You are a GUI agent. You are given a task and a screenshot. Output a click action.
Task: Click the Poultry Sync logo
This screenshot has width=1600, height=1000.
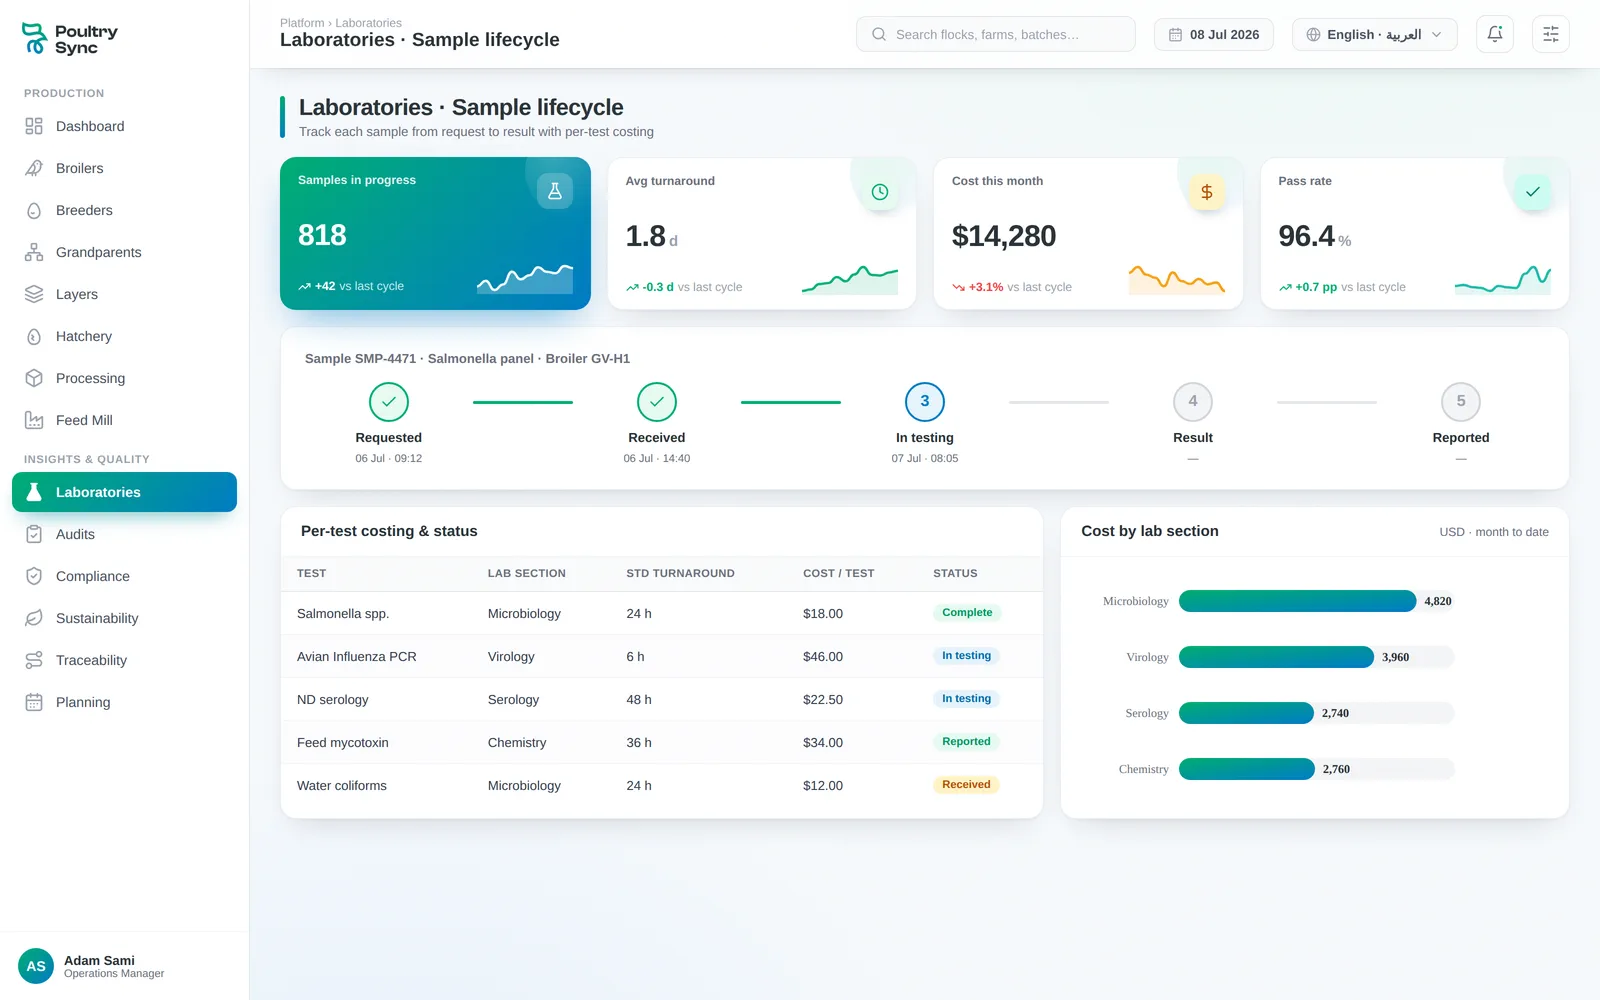pos(70,39)
